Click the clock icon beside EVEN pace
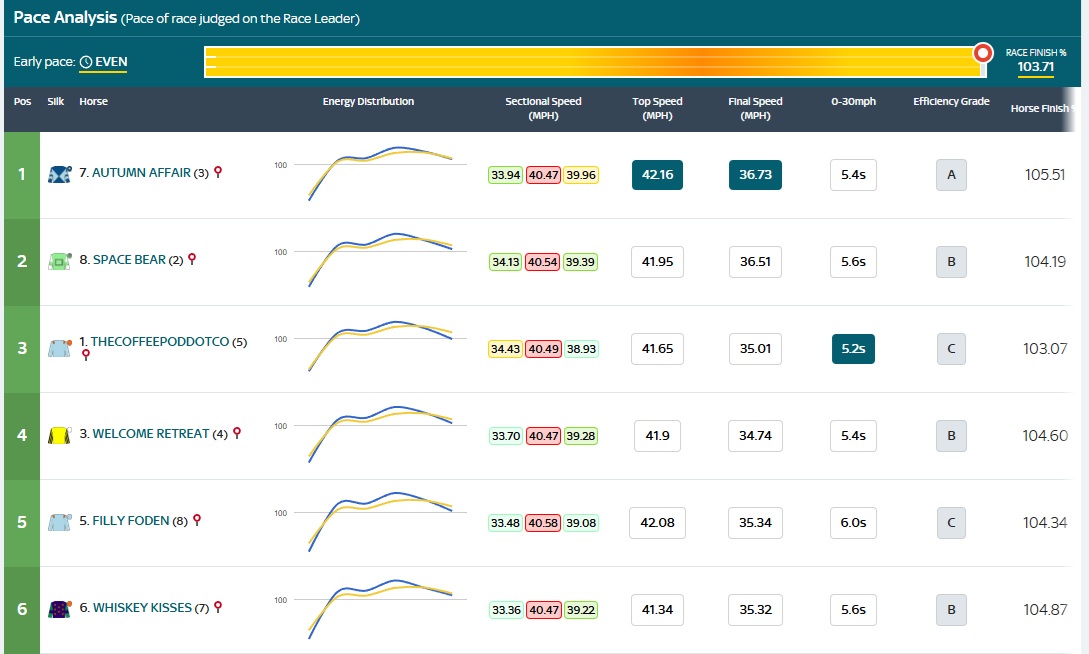 pos(86,62)
